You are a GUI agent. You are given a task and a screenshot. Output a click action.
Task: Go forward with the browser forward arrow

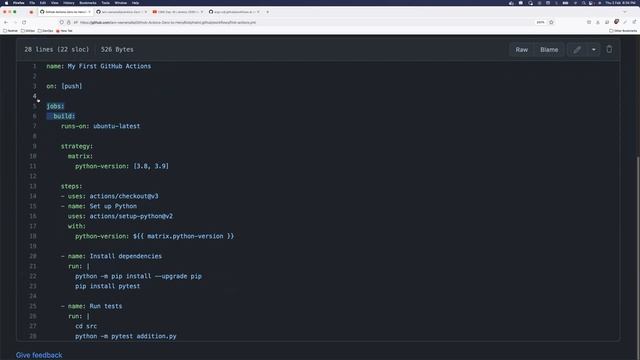[x=15, y=22]
